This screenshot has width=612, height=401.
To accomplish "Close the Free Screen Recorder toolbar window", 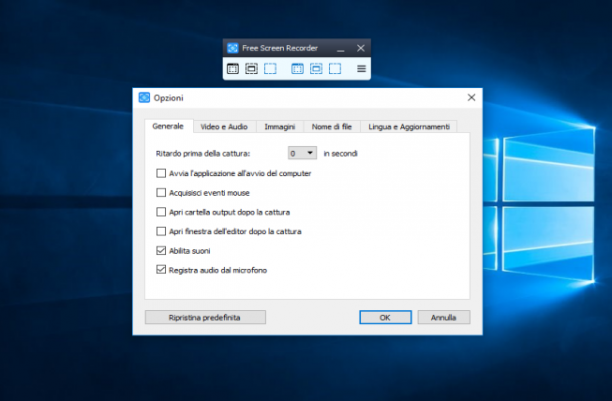I will 361,48.
